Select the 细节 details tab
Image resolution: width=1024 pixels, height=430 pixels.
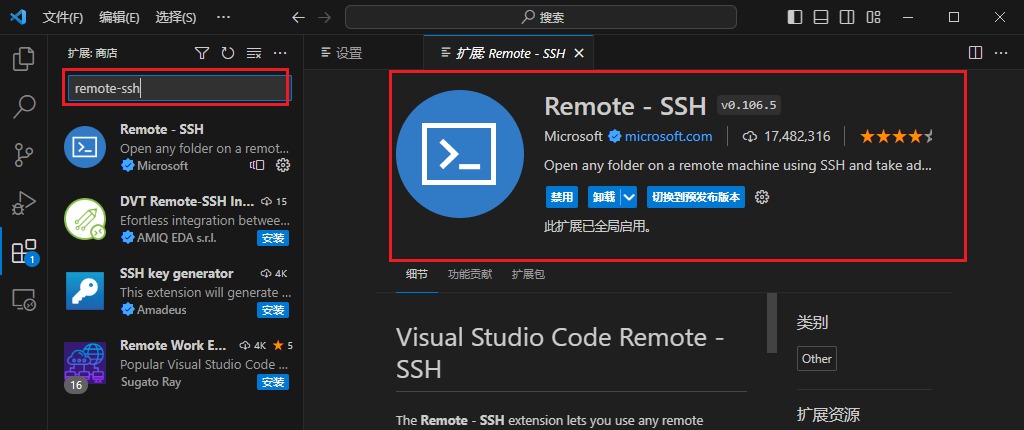[417, 274]
